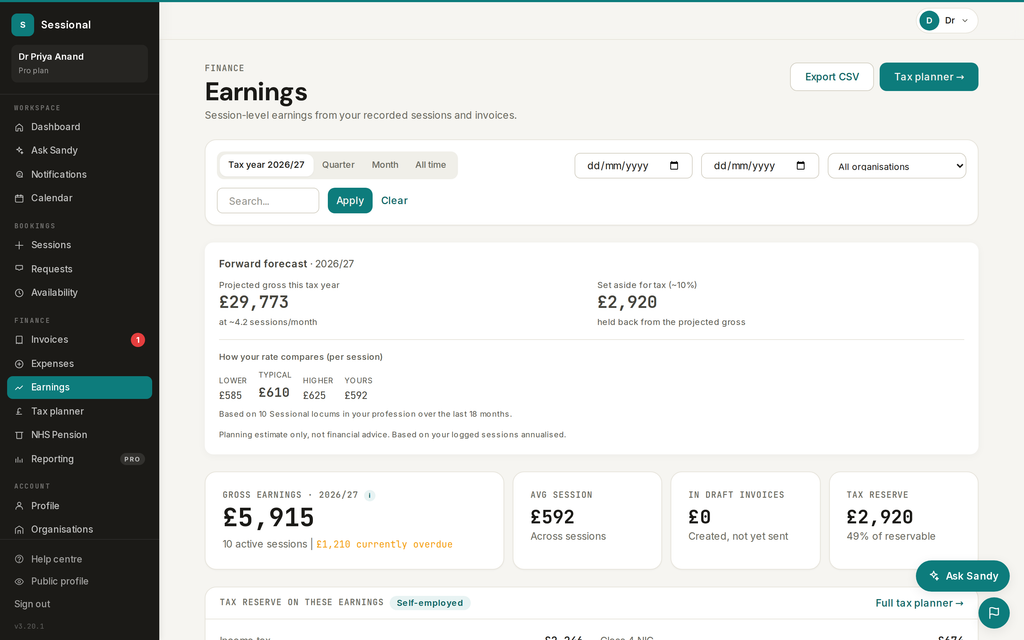The height and width of the screenshot is (640, 1024).
Task: Click the Profile person icon
Action: pos(19,506)
